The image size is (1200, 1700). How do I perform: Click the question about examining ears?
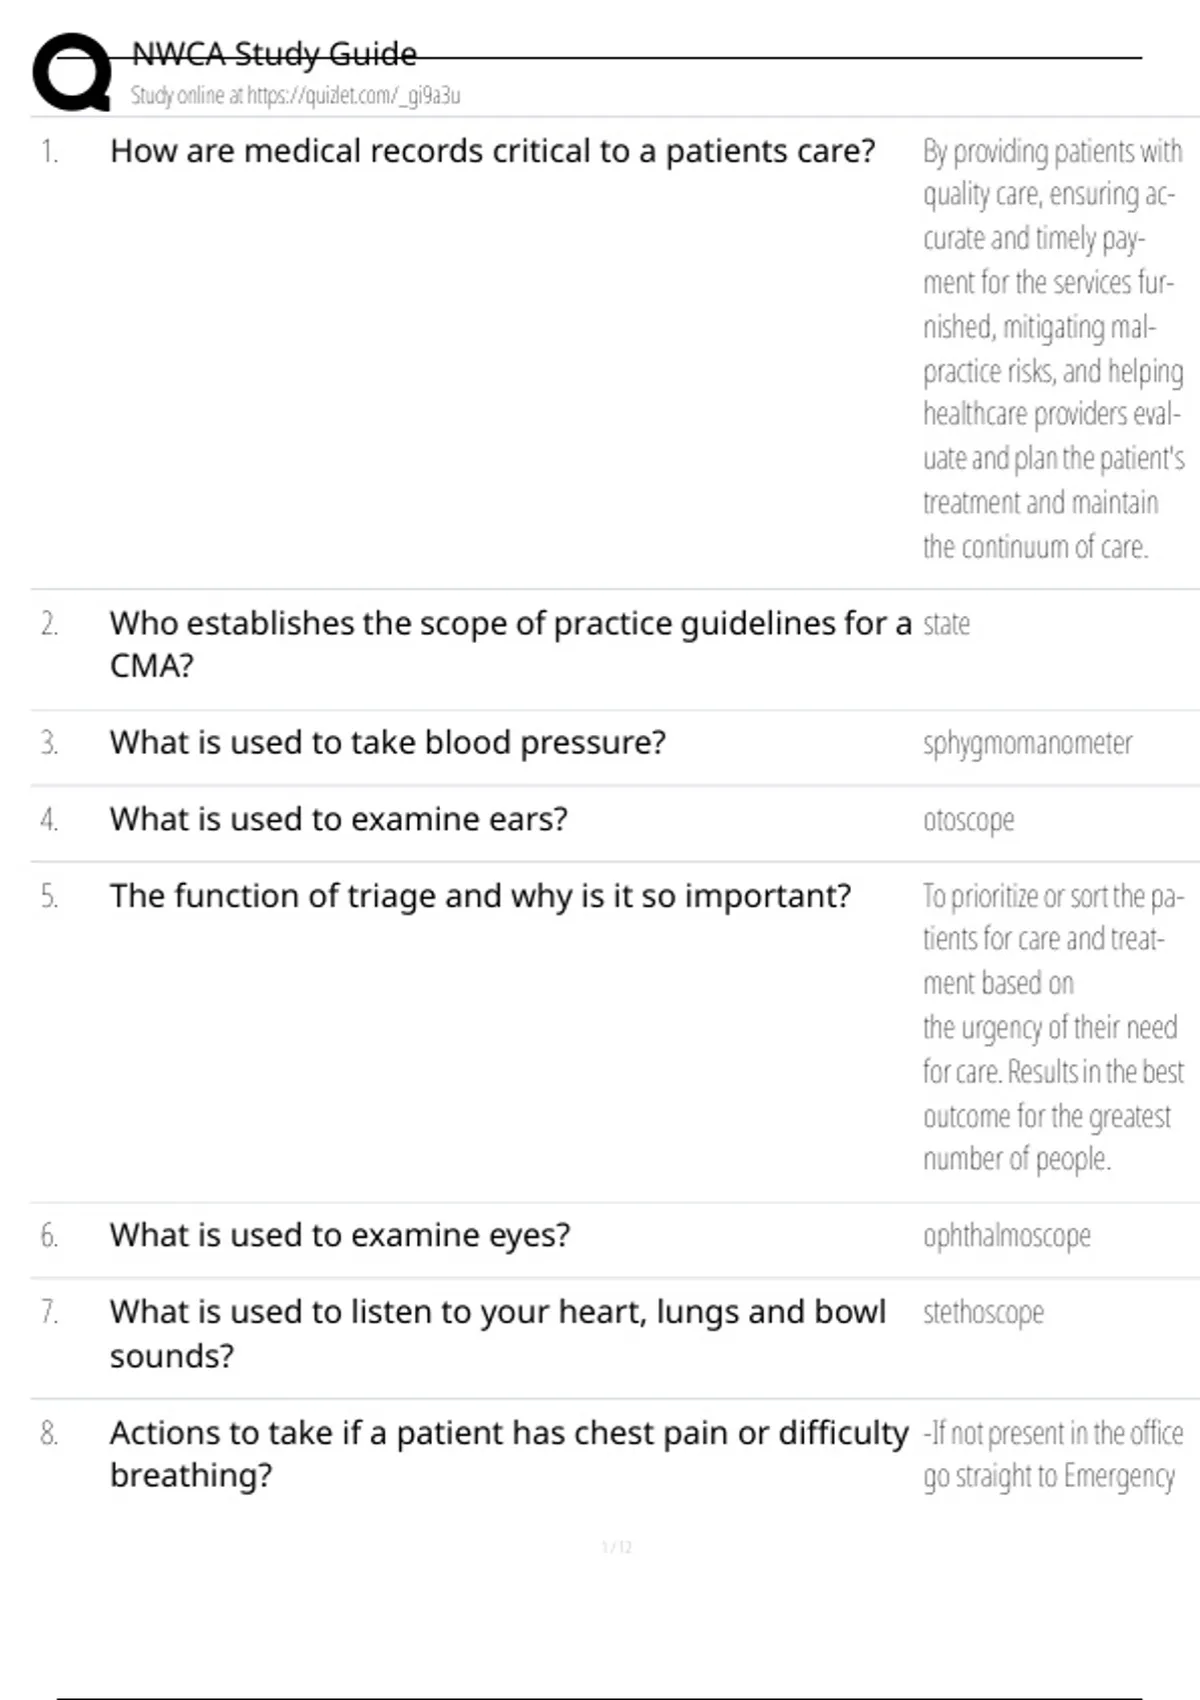click(x=338, y=820)
